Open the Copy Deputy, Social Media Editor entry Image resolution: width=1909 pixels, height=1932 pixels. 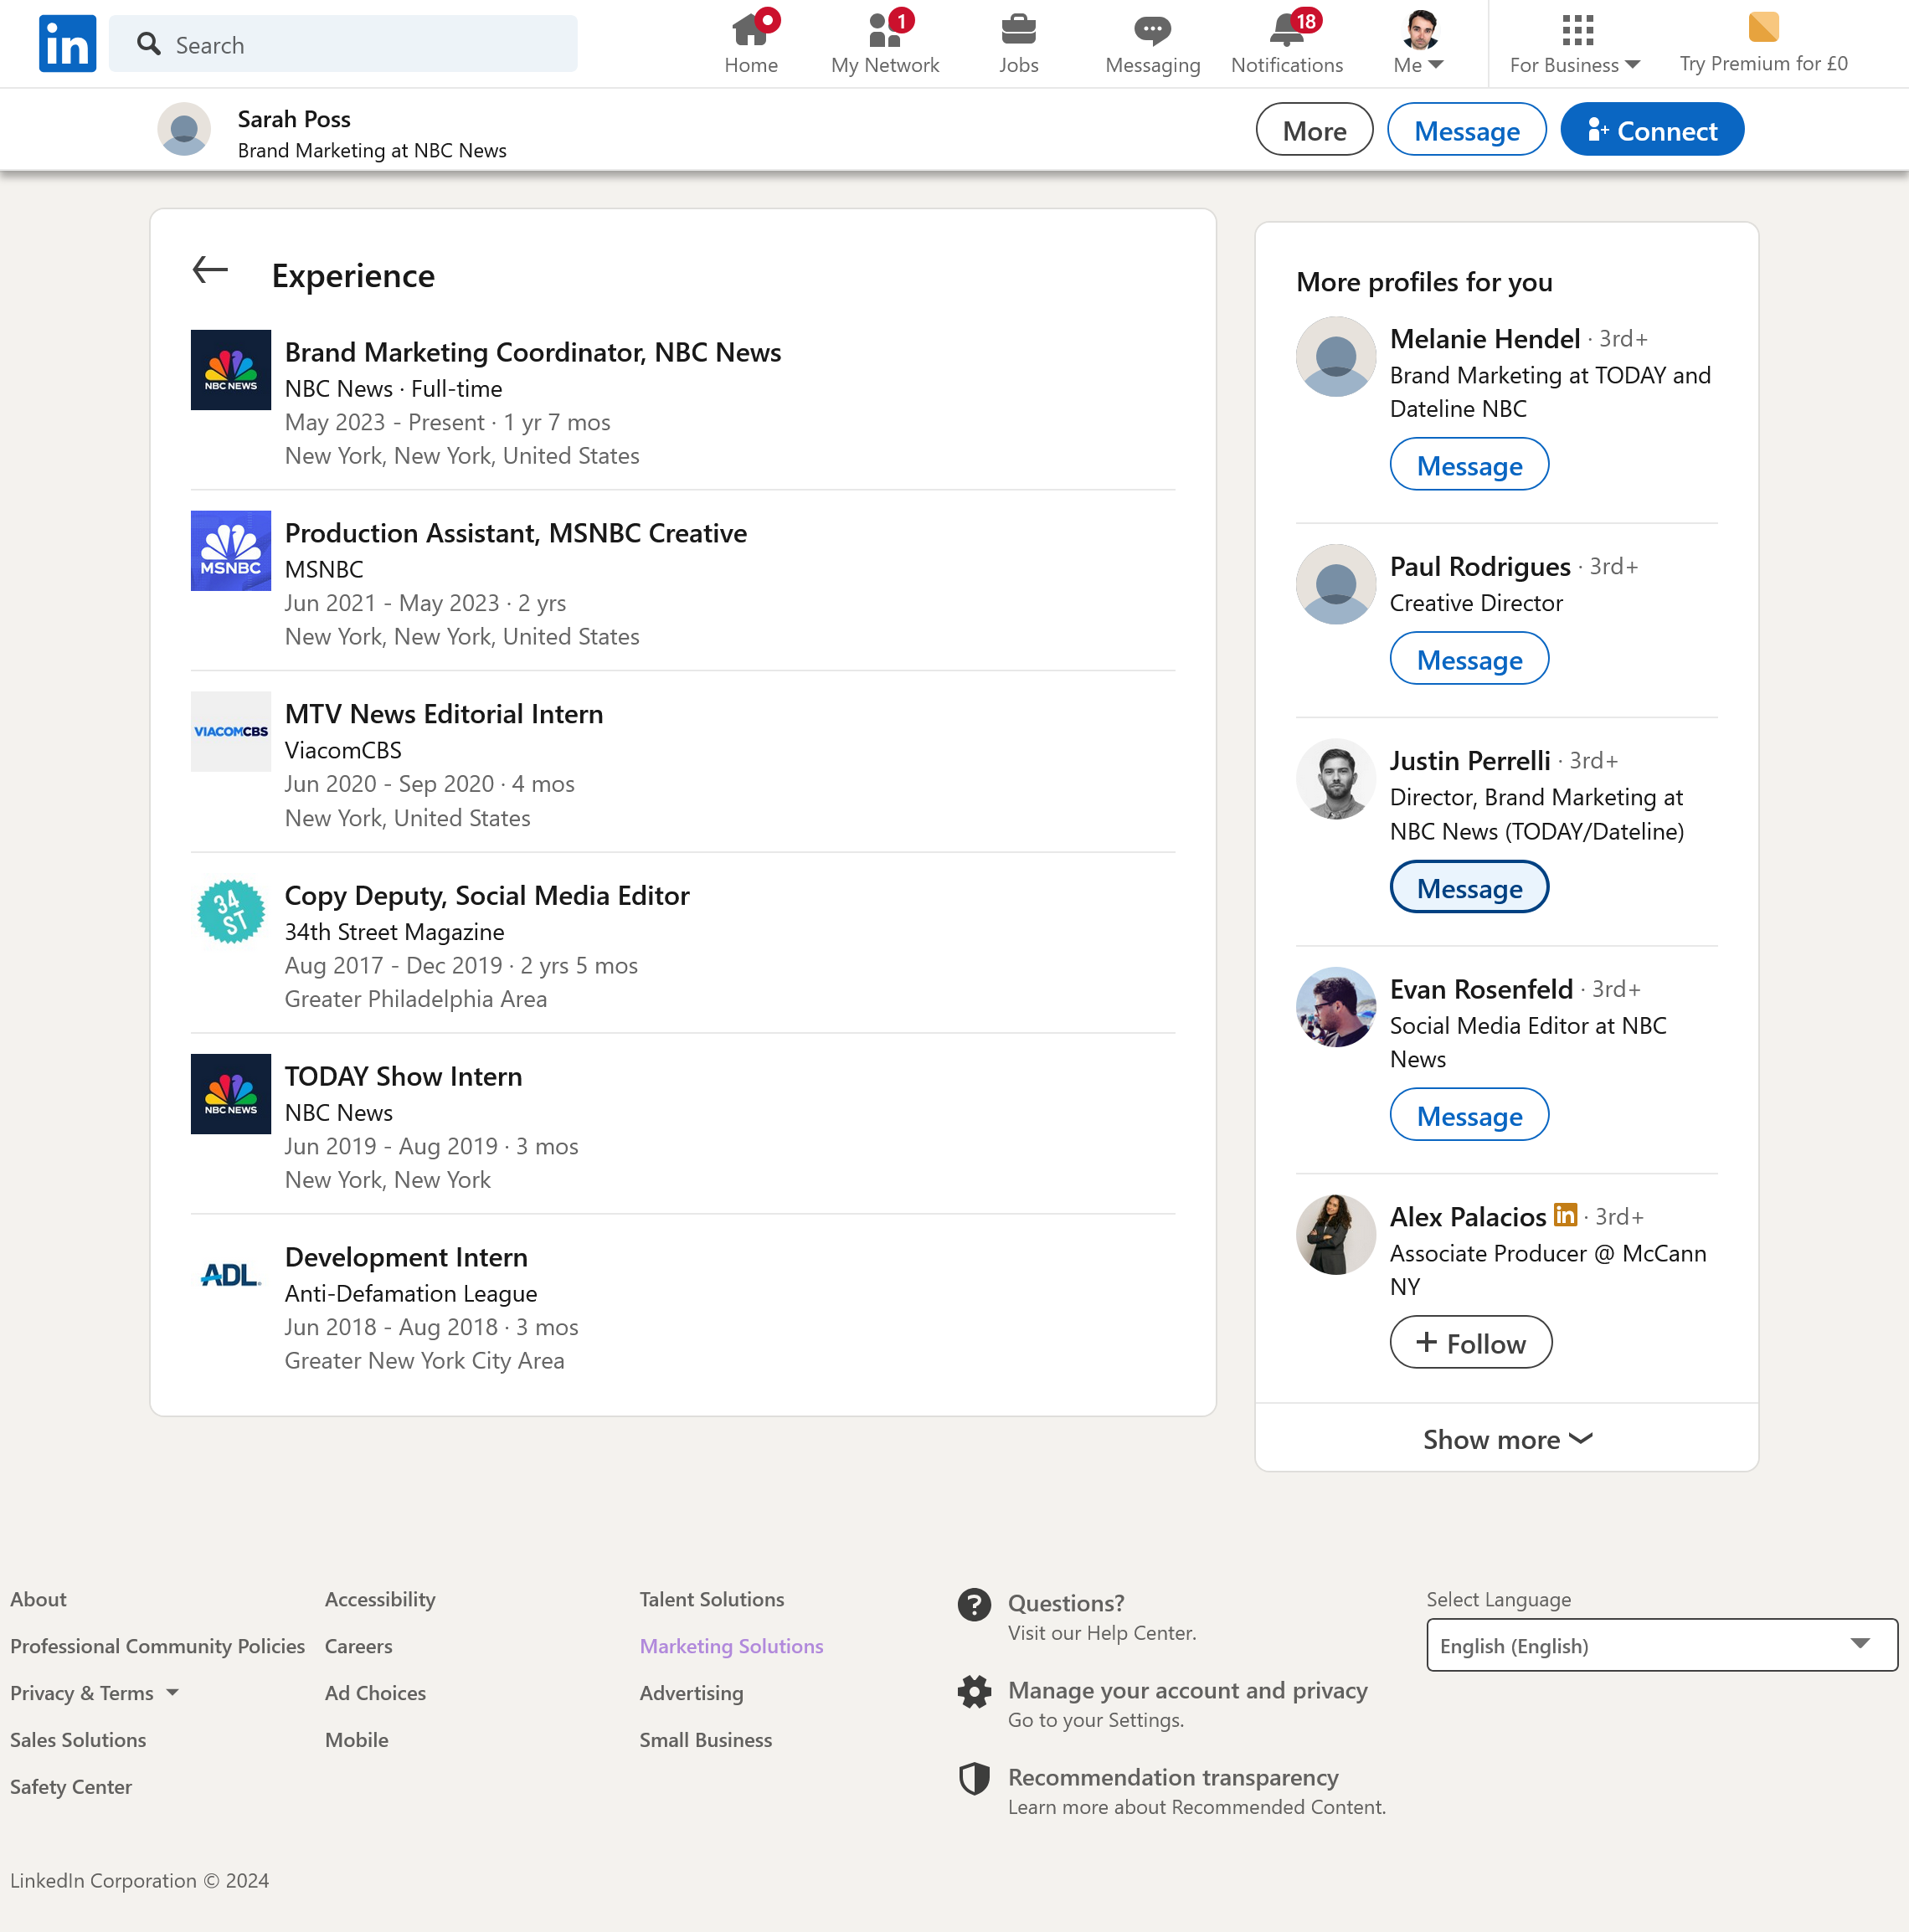(x=487, y=895)
